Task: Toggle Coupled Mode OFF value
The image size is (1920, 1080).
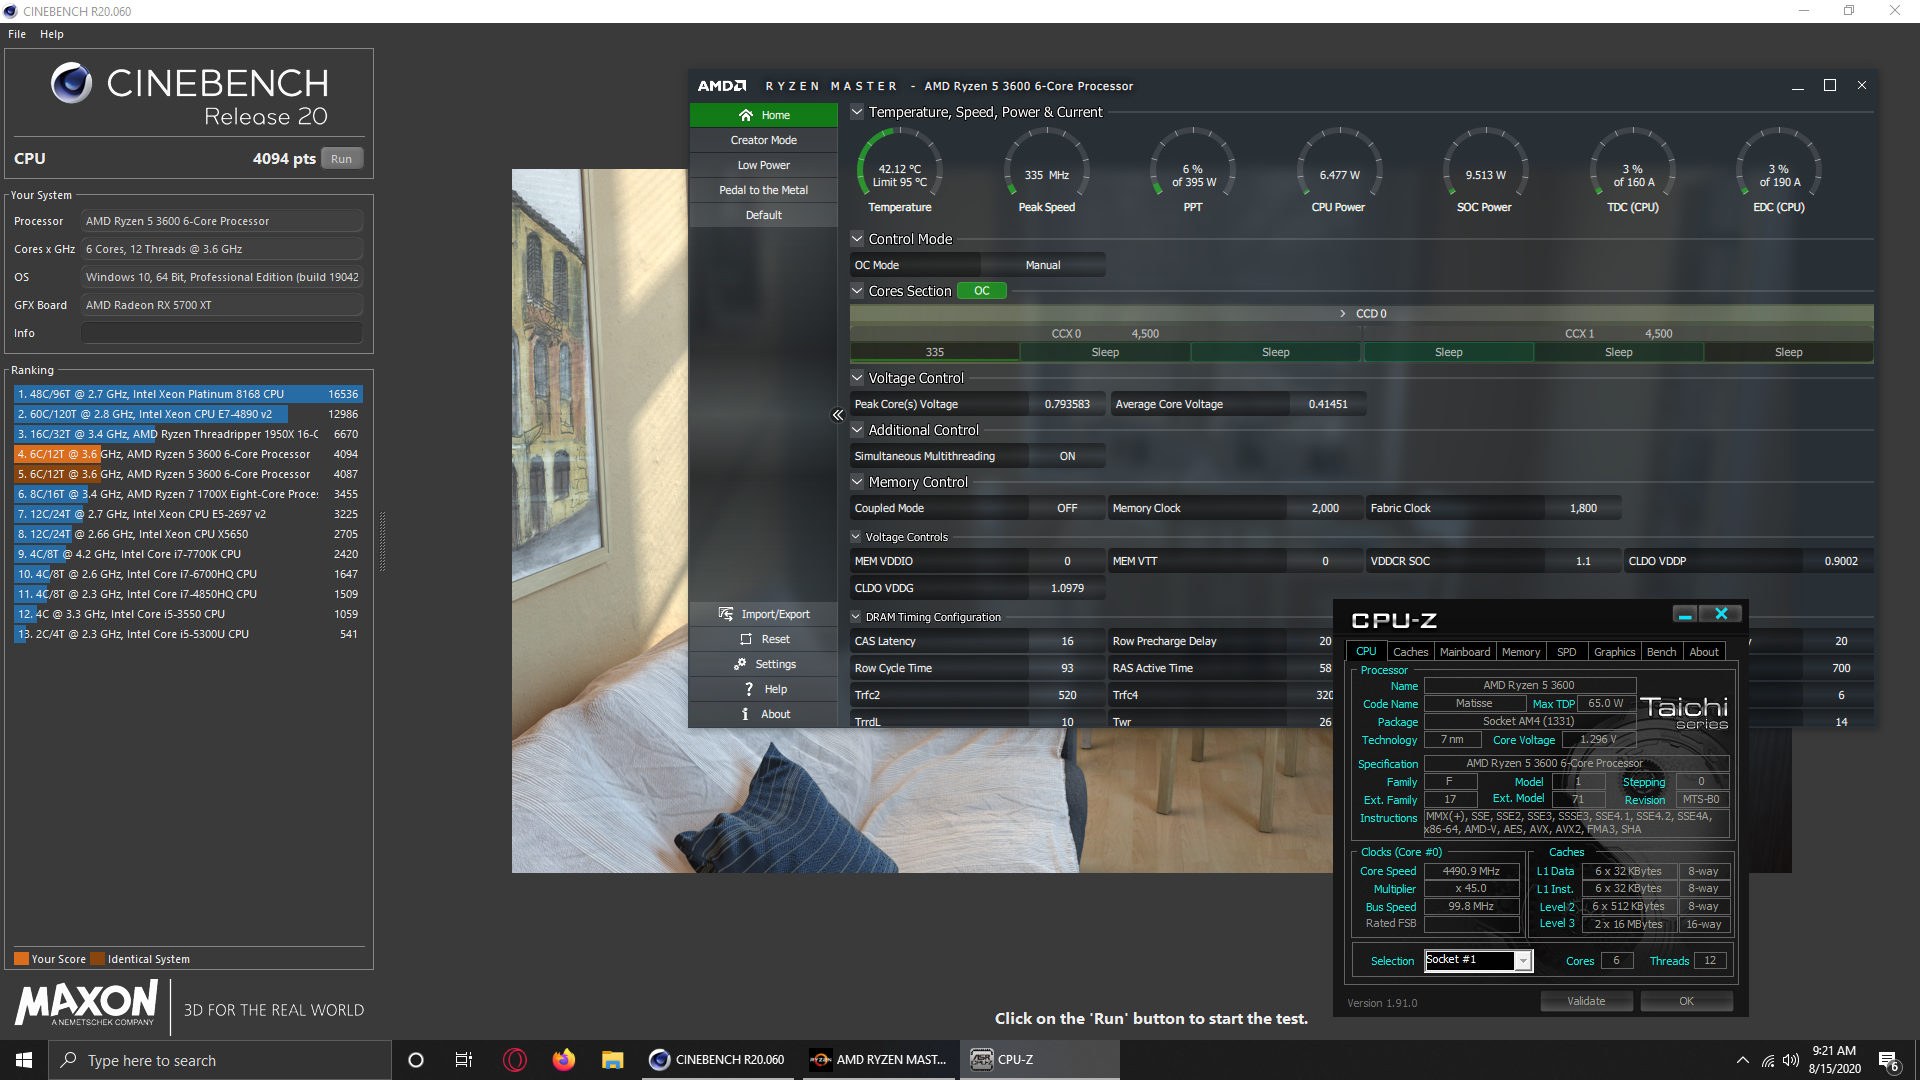Action: [x=1067, y=508]
